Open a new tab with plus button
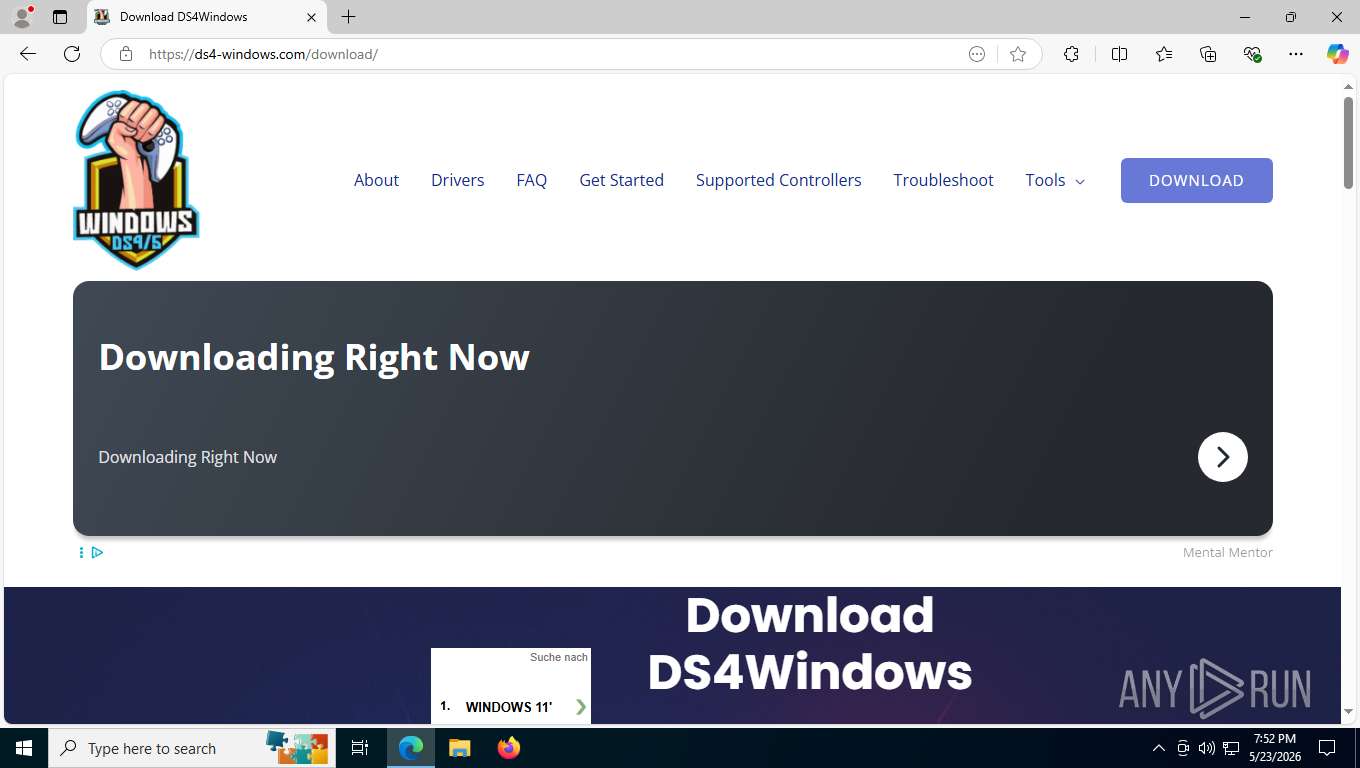This screenshot has height=768, width=1360. (348, 17)
